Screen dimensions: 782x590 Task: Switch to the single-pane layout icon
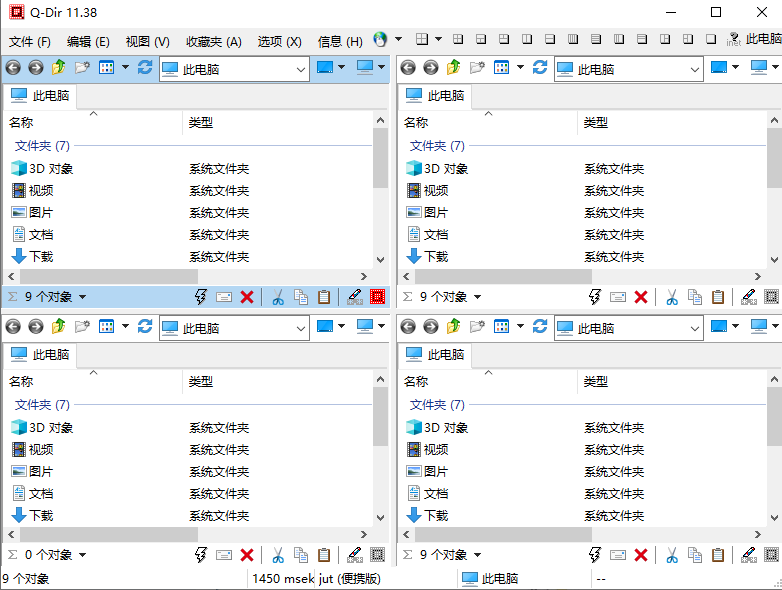711,39
